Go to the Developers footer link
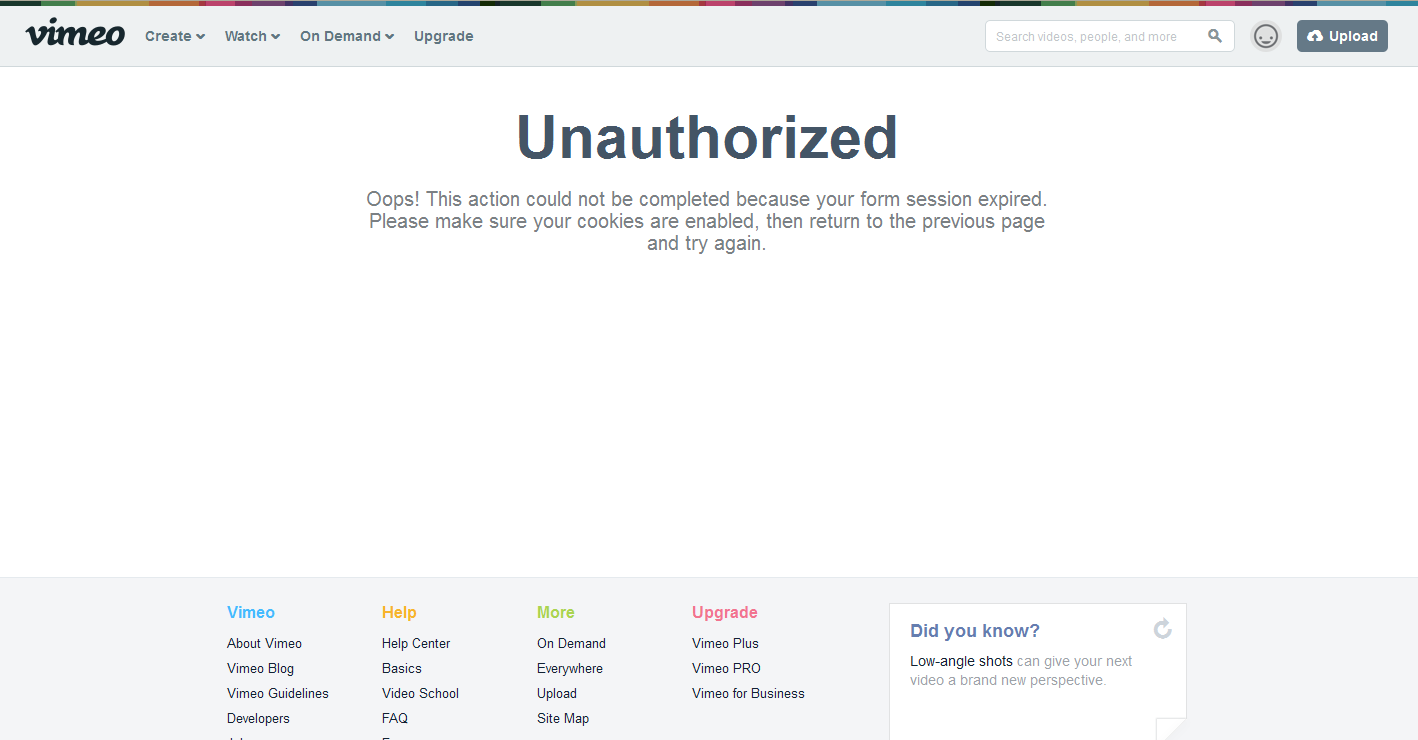This screenshot has width=1418, height=740. pyautogui.click(x=258, y=718)
